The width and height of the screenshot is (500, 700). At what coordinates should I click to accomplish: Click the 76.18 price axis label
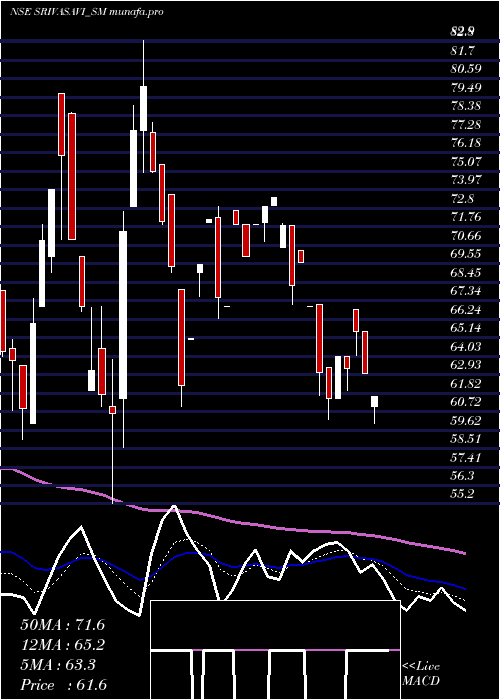466,143
